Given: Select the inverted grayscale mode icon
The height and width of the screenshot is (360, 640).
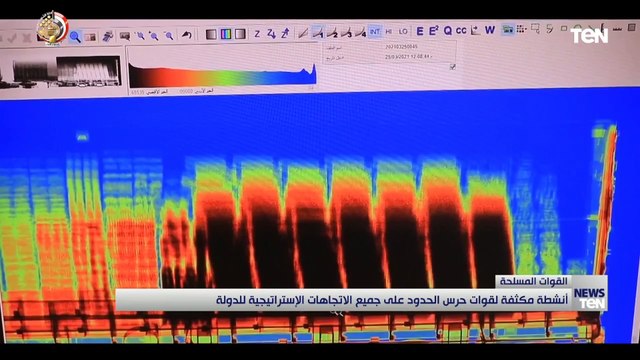Looking at the screenshot, I should click(x=240, y=33).
